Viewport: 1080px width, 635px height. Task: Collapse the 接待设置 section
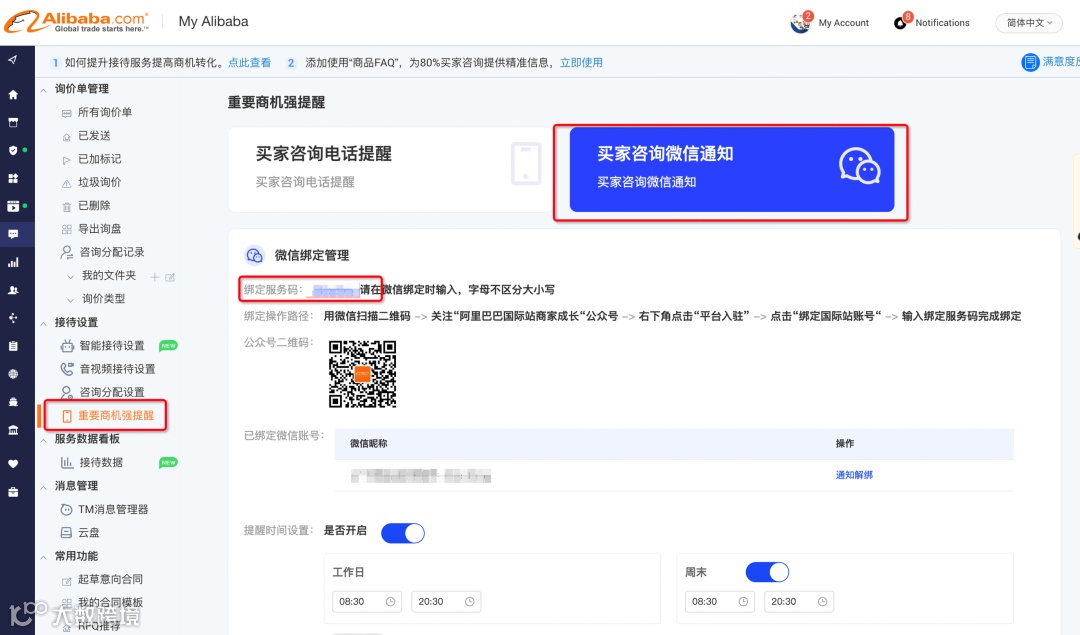43,323
